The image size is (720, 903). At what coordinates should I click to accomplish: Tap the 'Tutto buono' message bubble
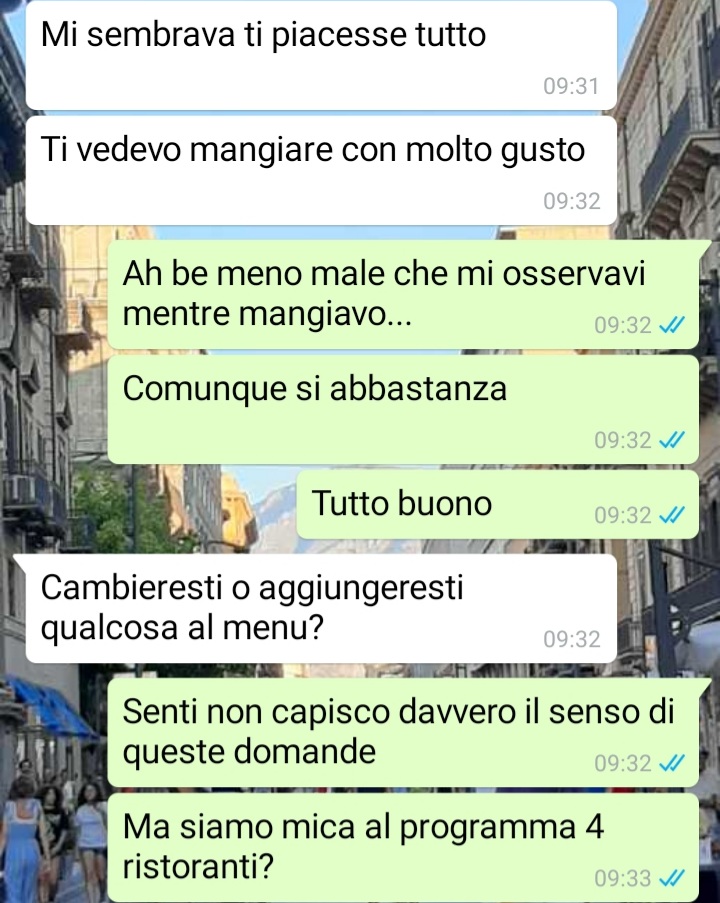coord(498,504)
